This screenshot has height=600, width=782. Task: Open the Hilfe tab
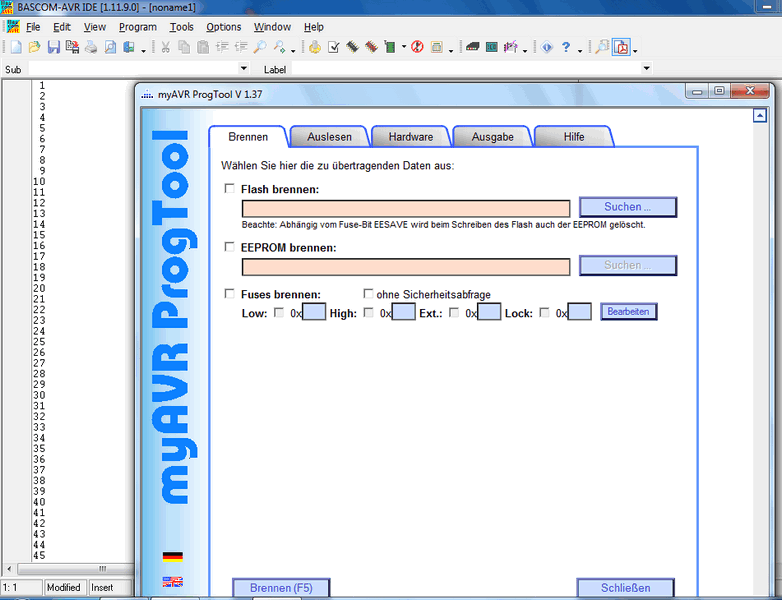[574, 137]
